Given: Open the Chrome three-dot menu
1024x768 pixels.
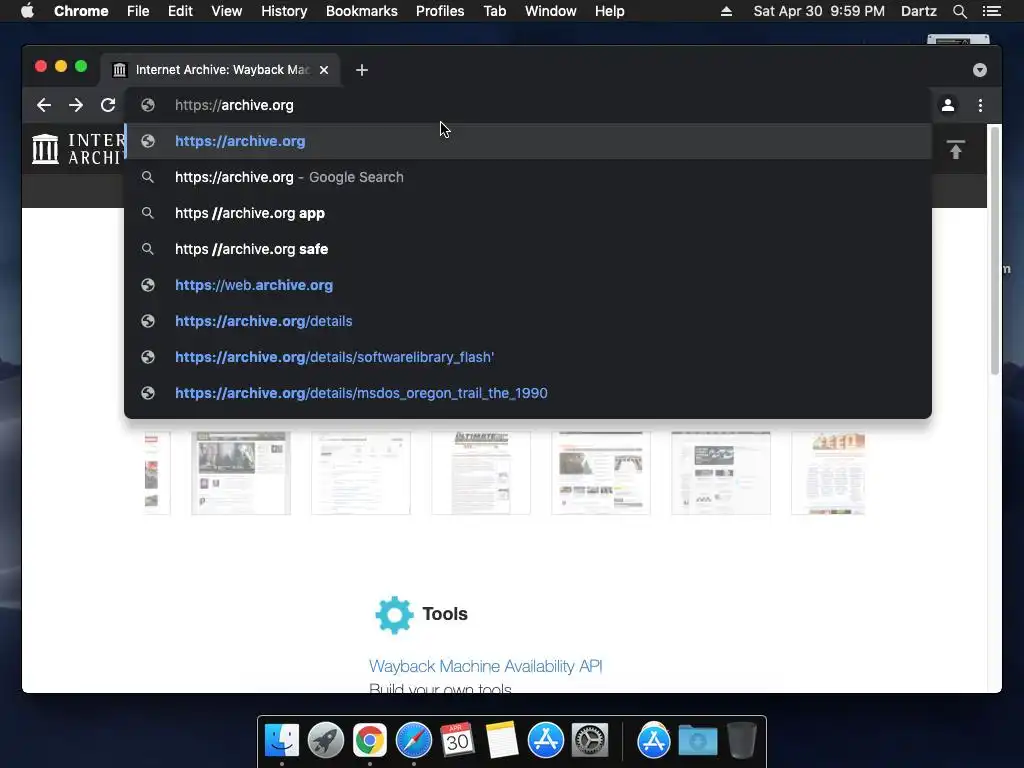Looking at the screenshot, I should point(980,105).
